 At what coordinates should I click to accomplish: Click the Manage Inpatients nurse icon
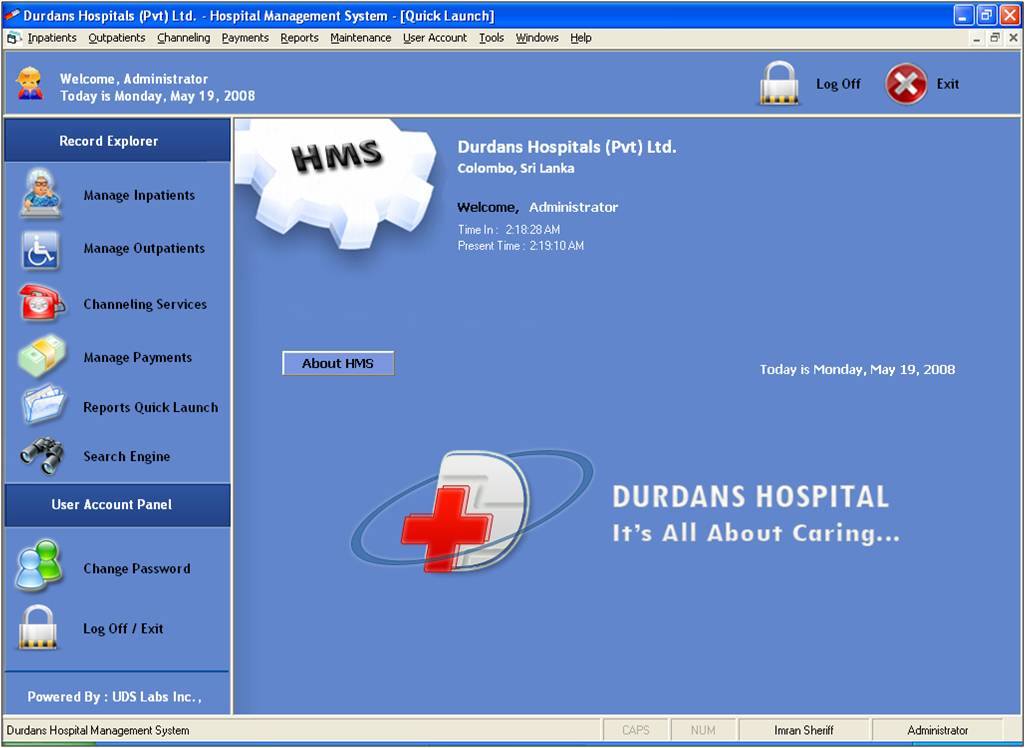pyautogui.click(x=41, y=194)
